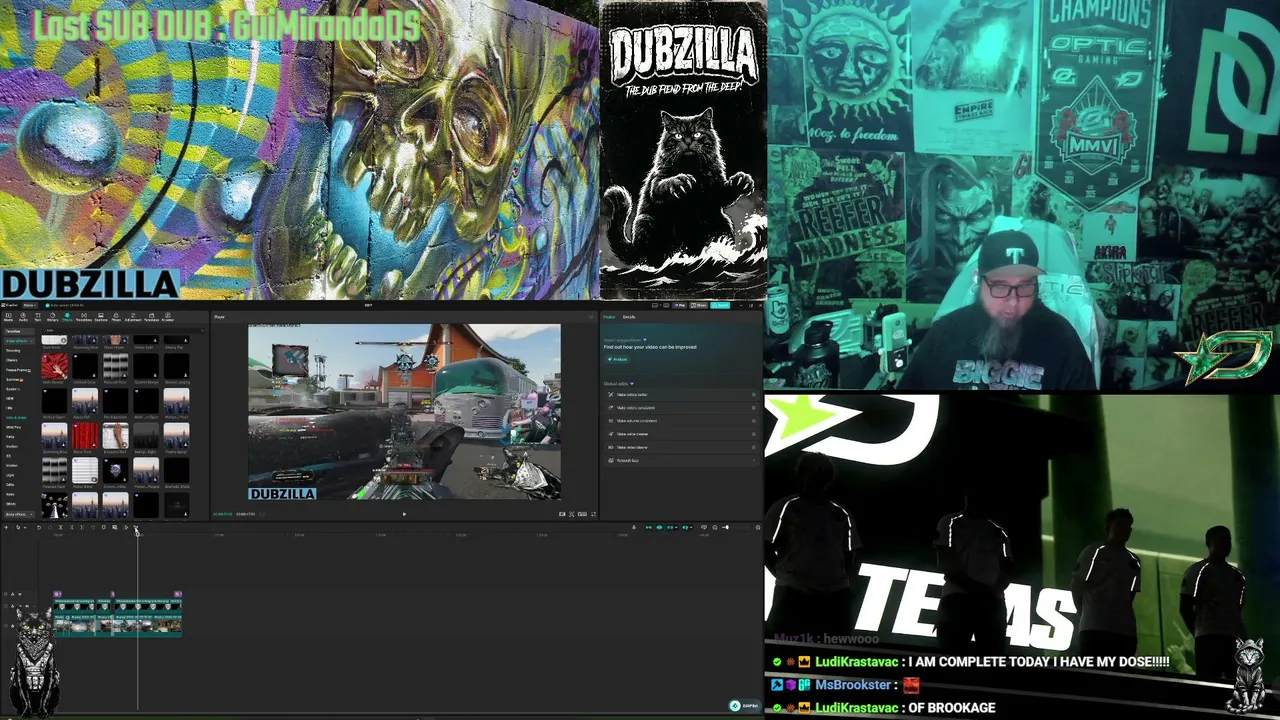Screen dimensions: 1280x720
Task: Click the Pro button in the title bar
Action: point(681,305)
